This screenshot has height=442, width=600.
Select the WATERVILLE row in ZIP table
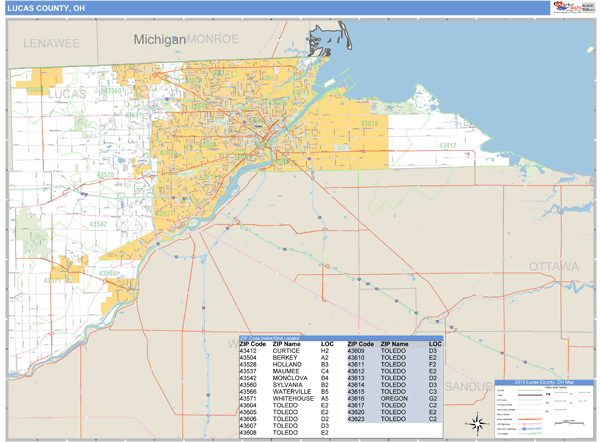pyautogui.click(x=290, y=390)
